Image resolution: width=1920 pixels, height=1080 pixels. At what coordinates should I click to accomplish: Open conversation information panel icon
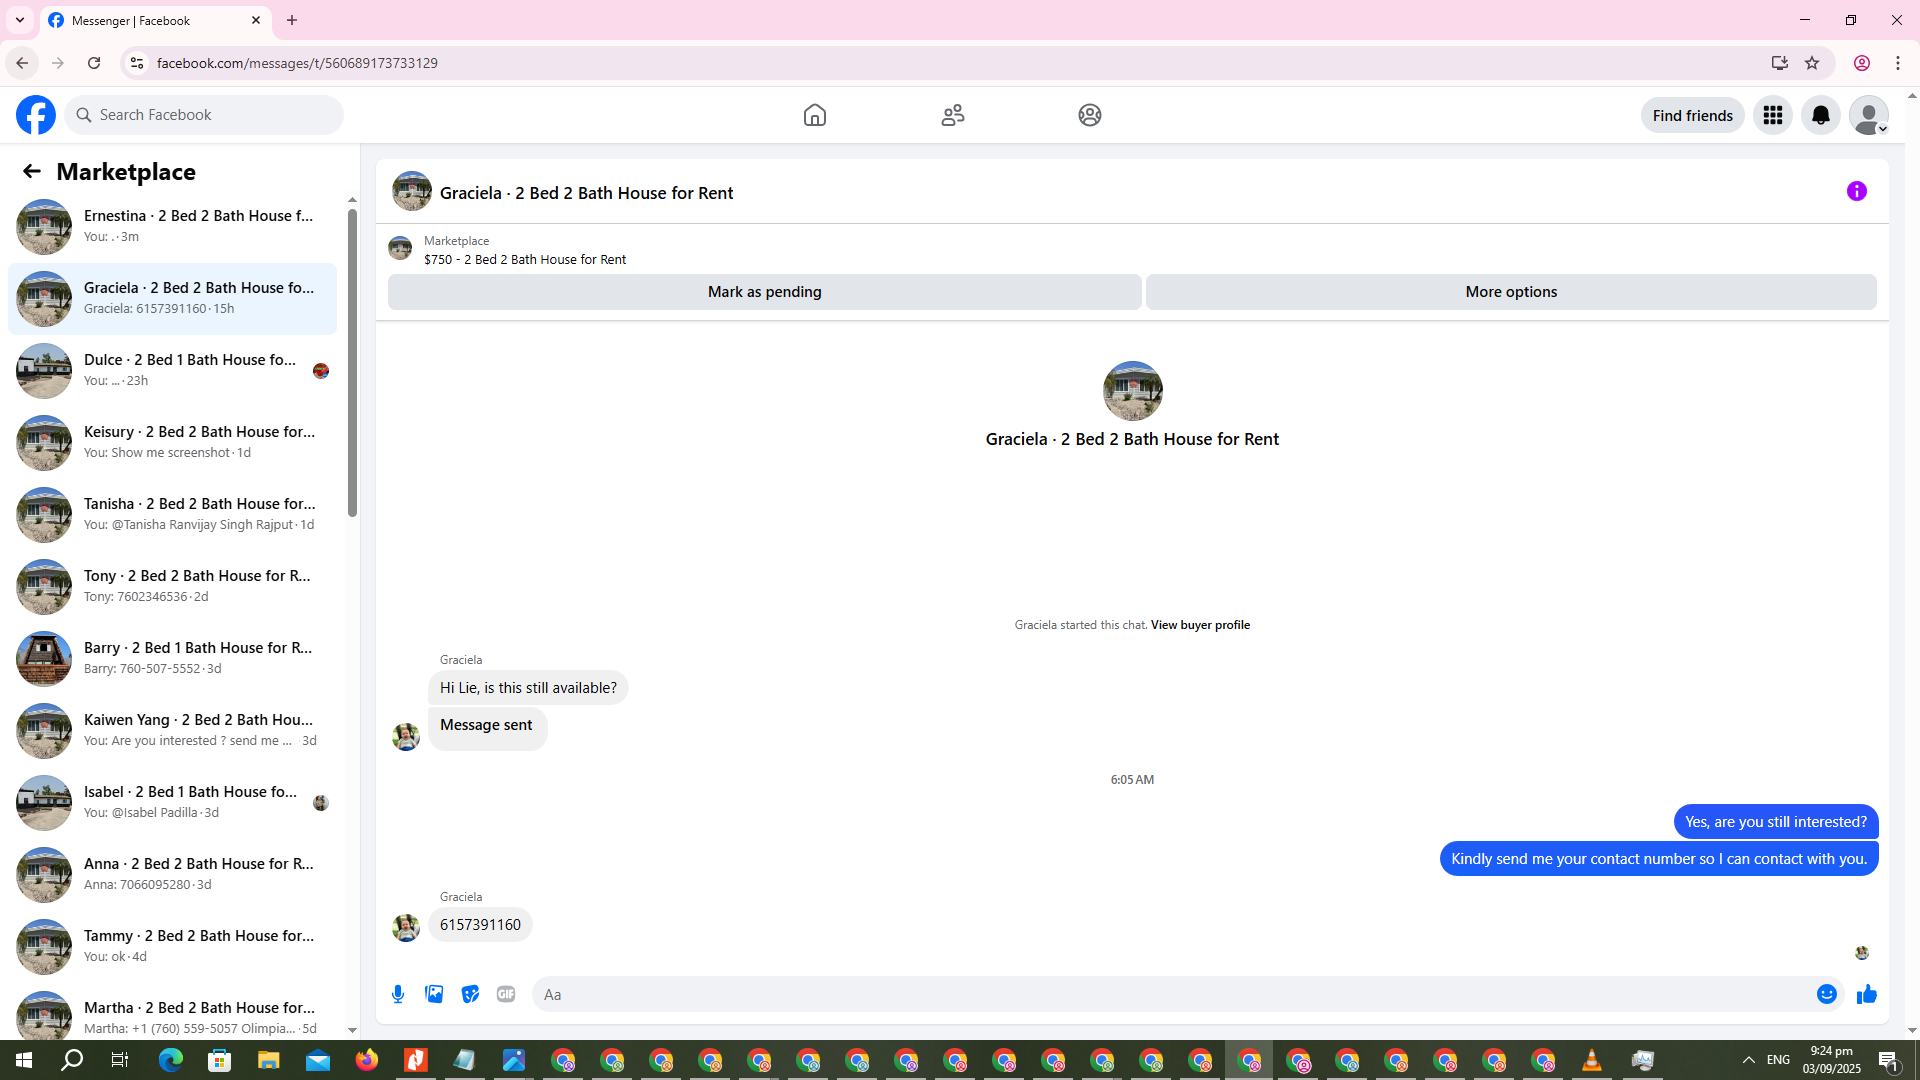tap(1857, 191)
